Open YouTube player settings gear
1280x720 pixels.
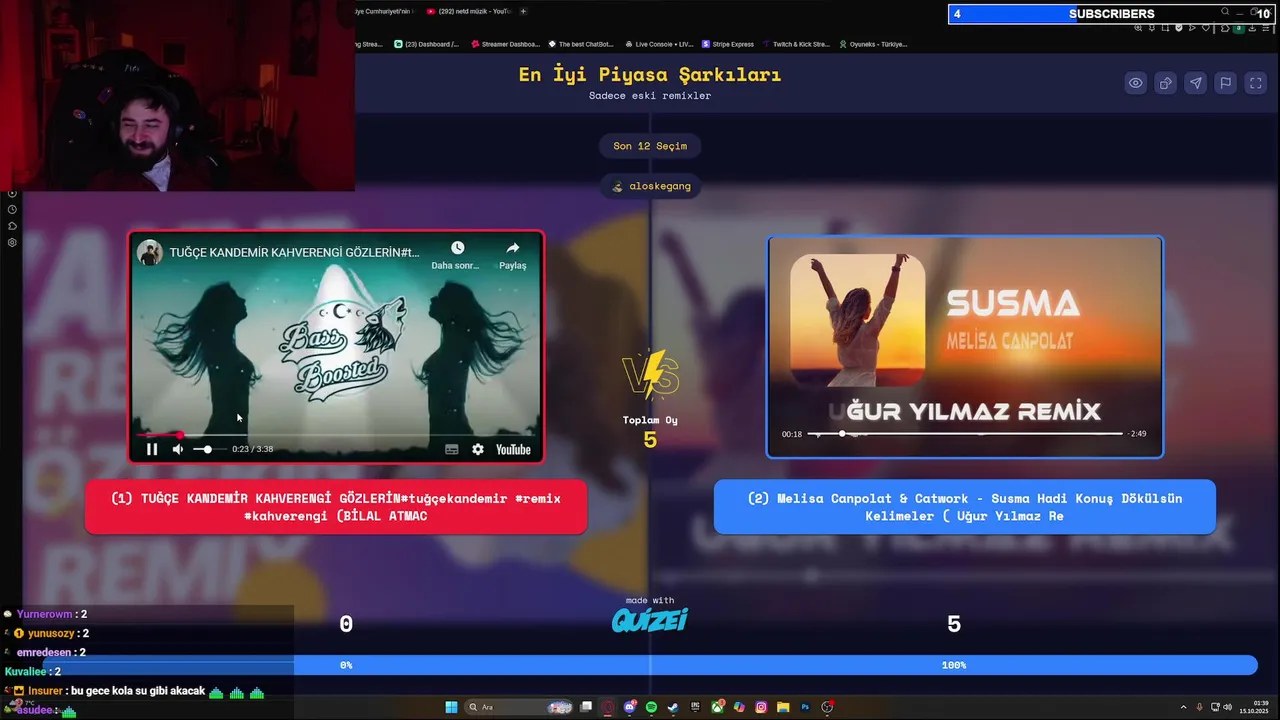[x=478, y=449]
